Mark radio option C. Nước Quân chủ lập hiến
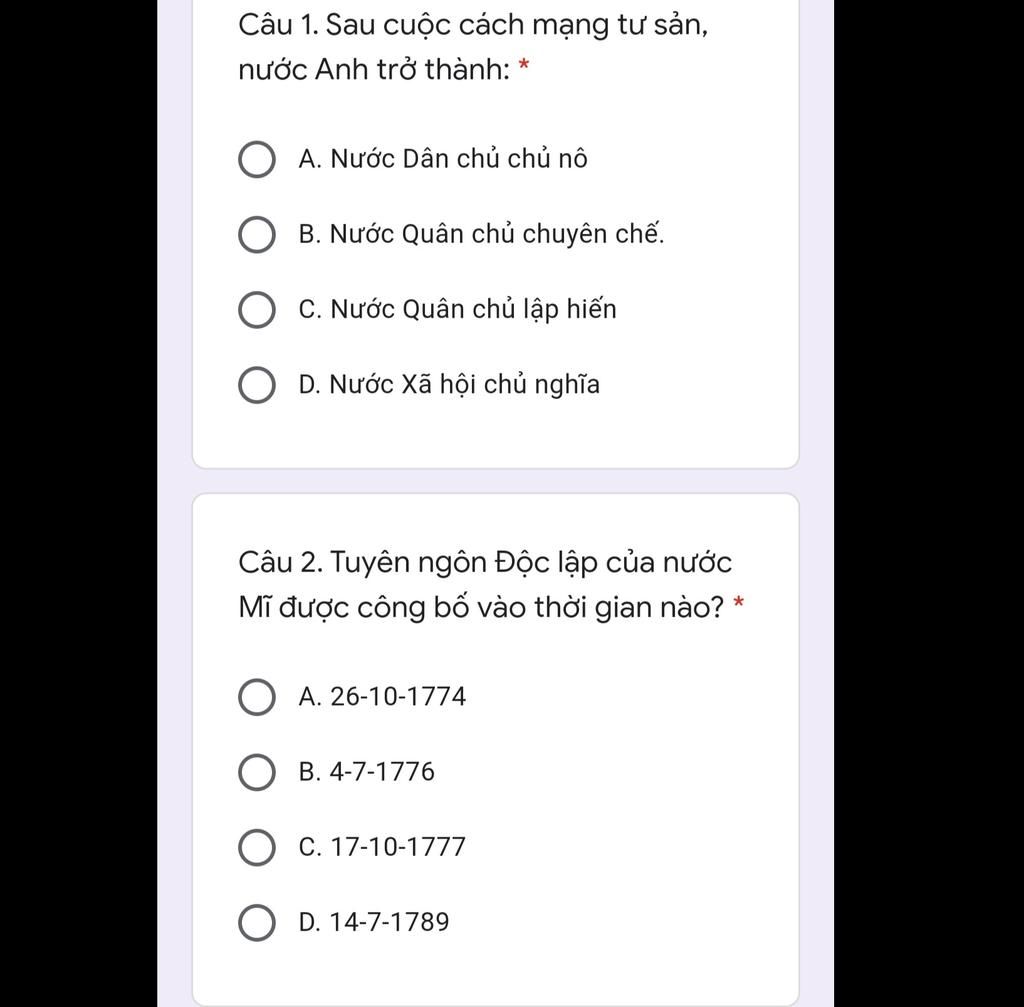This screenshot has height=1007, width=1024. click(257, 310)
